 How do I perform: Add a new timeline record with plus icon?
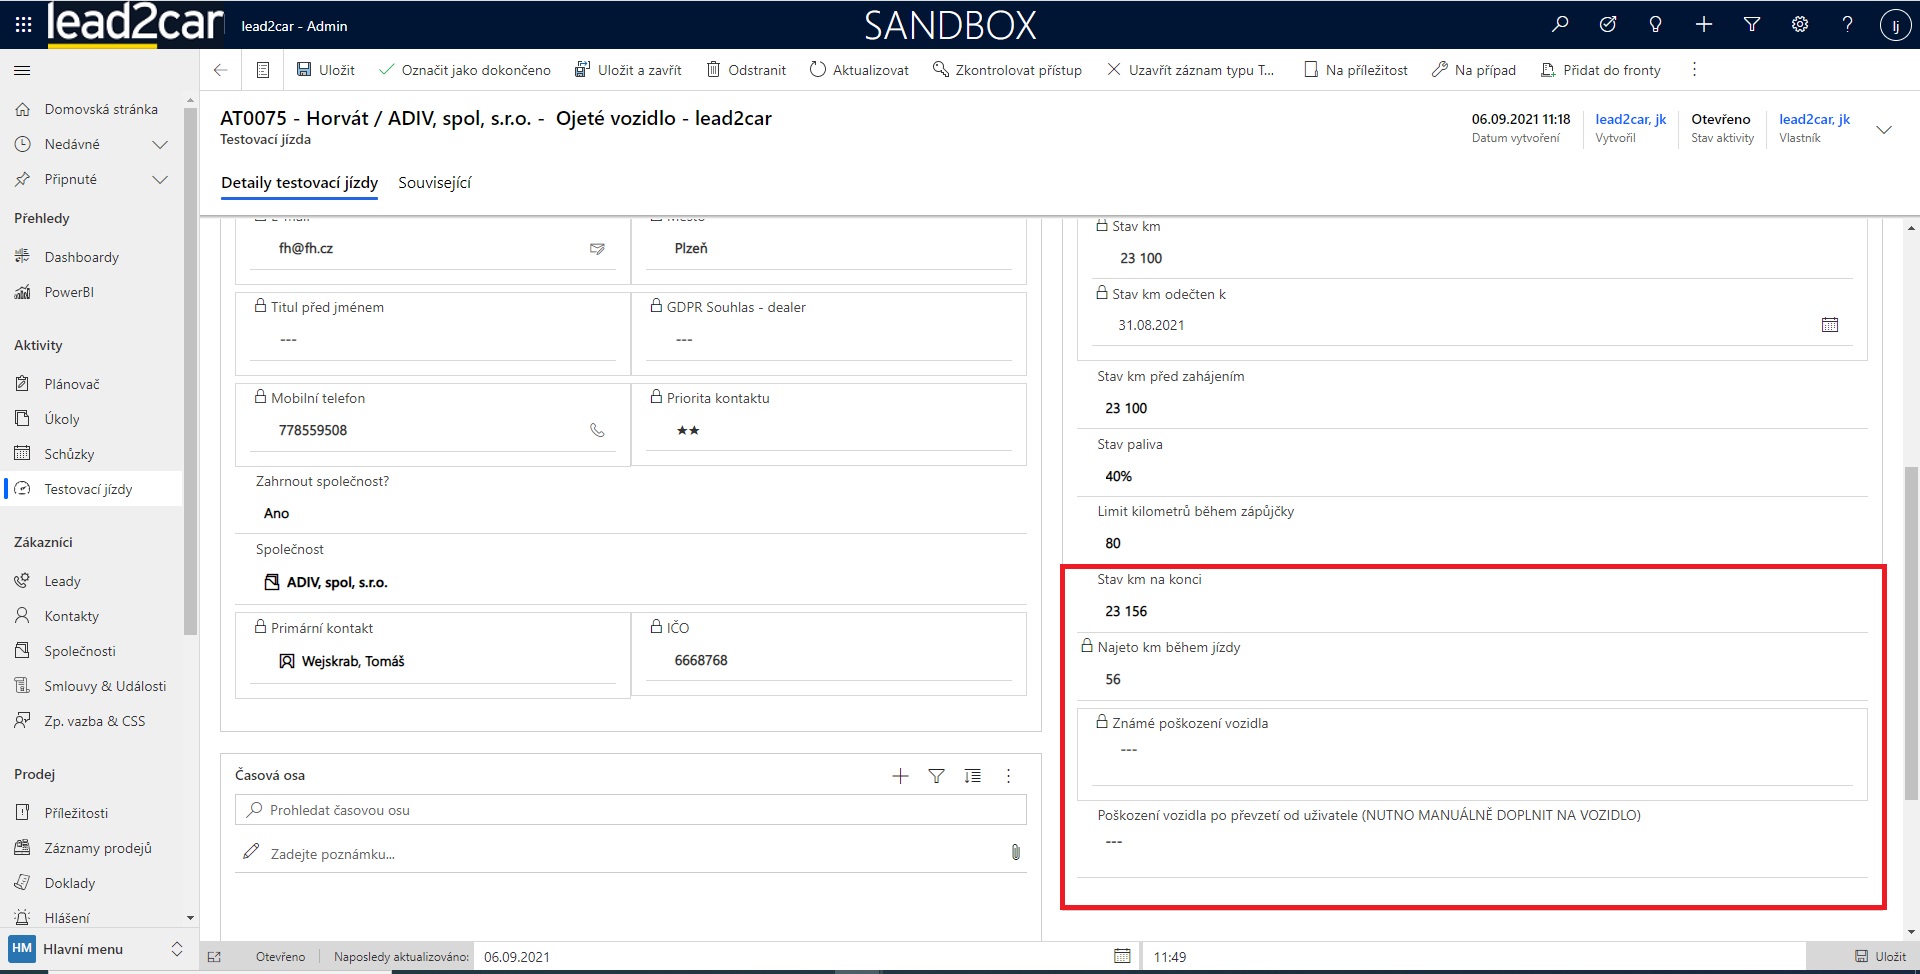tap(900, 776)
